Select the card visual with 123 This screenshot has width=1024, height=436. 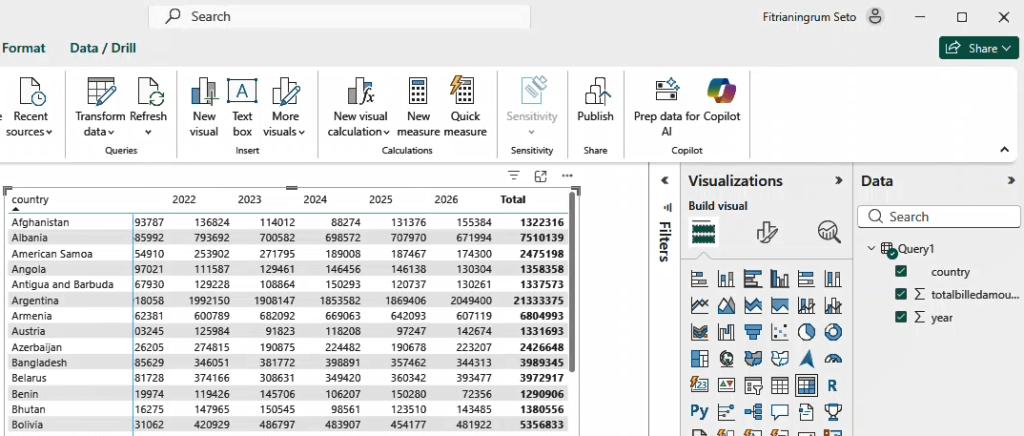click(699, 385)
